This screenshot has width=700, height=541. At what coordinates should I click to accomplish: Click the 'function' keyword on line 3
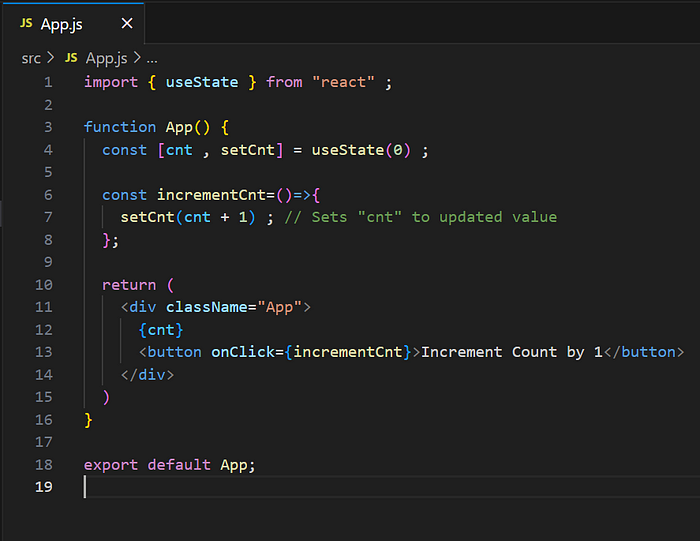click(x=120, y=127)
